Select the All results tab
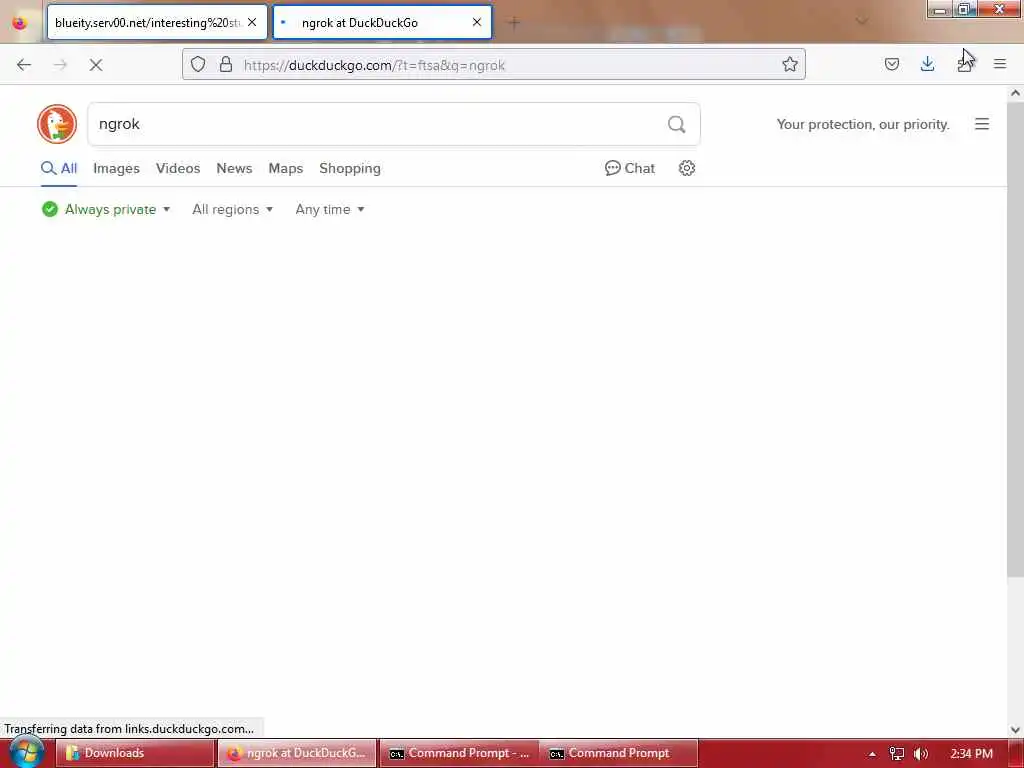 (59, 168)
